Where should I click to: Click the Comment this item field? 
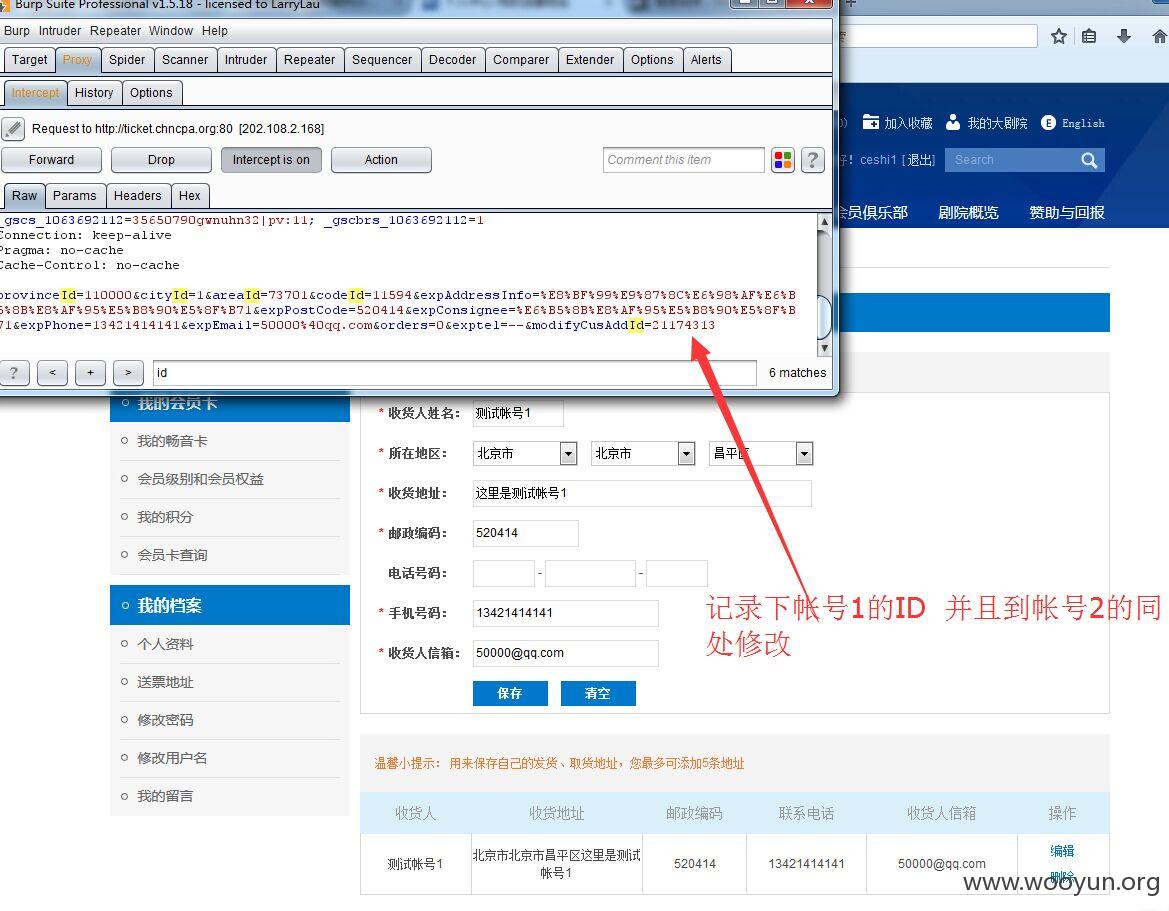point(684,160)
